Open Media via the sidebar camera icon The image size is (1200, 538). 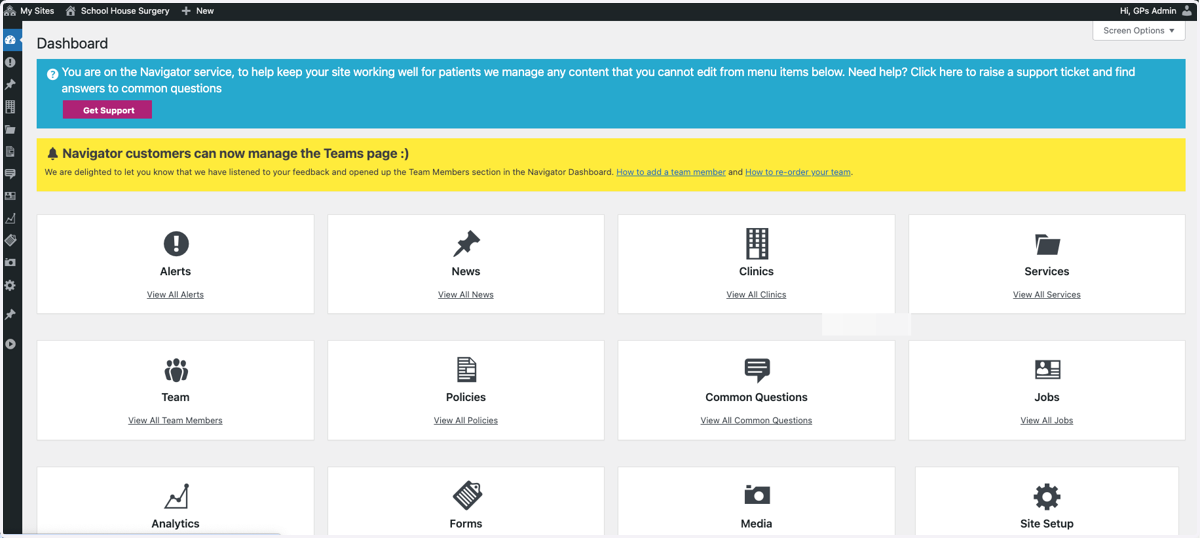[x=10, y=263]
